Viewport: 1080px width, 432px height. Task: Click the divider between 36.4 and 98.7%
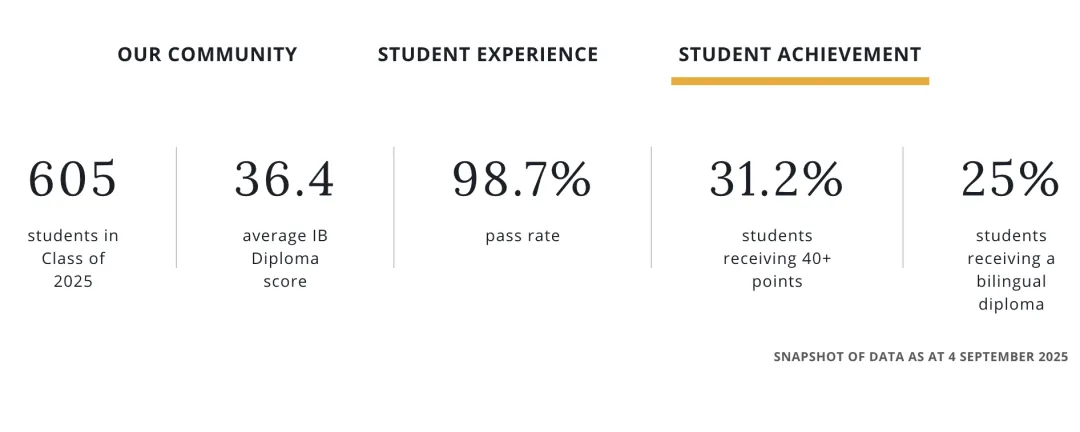(394, 207)
